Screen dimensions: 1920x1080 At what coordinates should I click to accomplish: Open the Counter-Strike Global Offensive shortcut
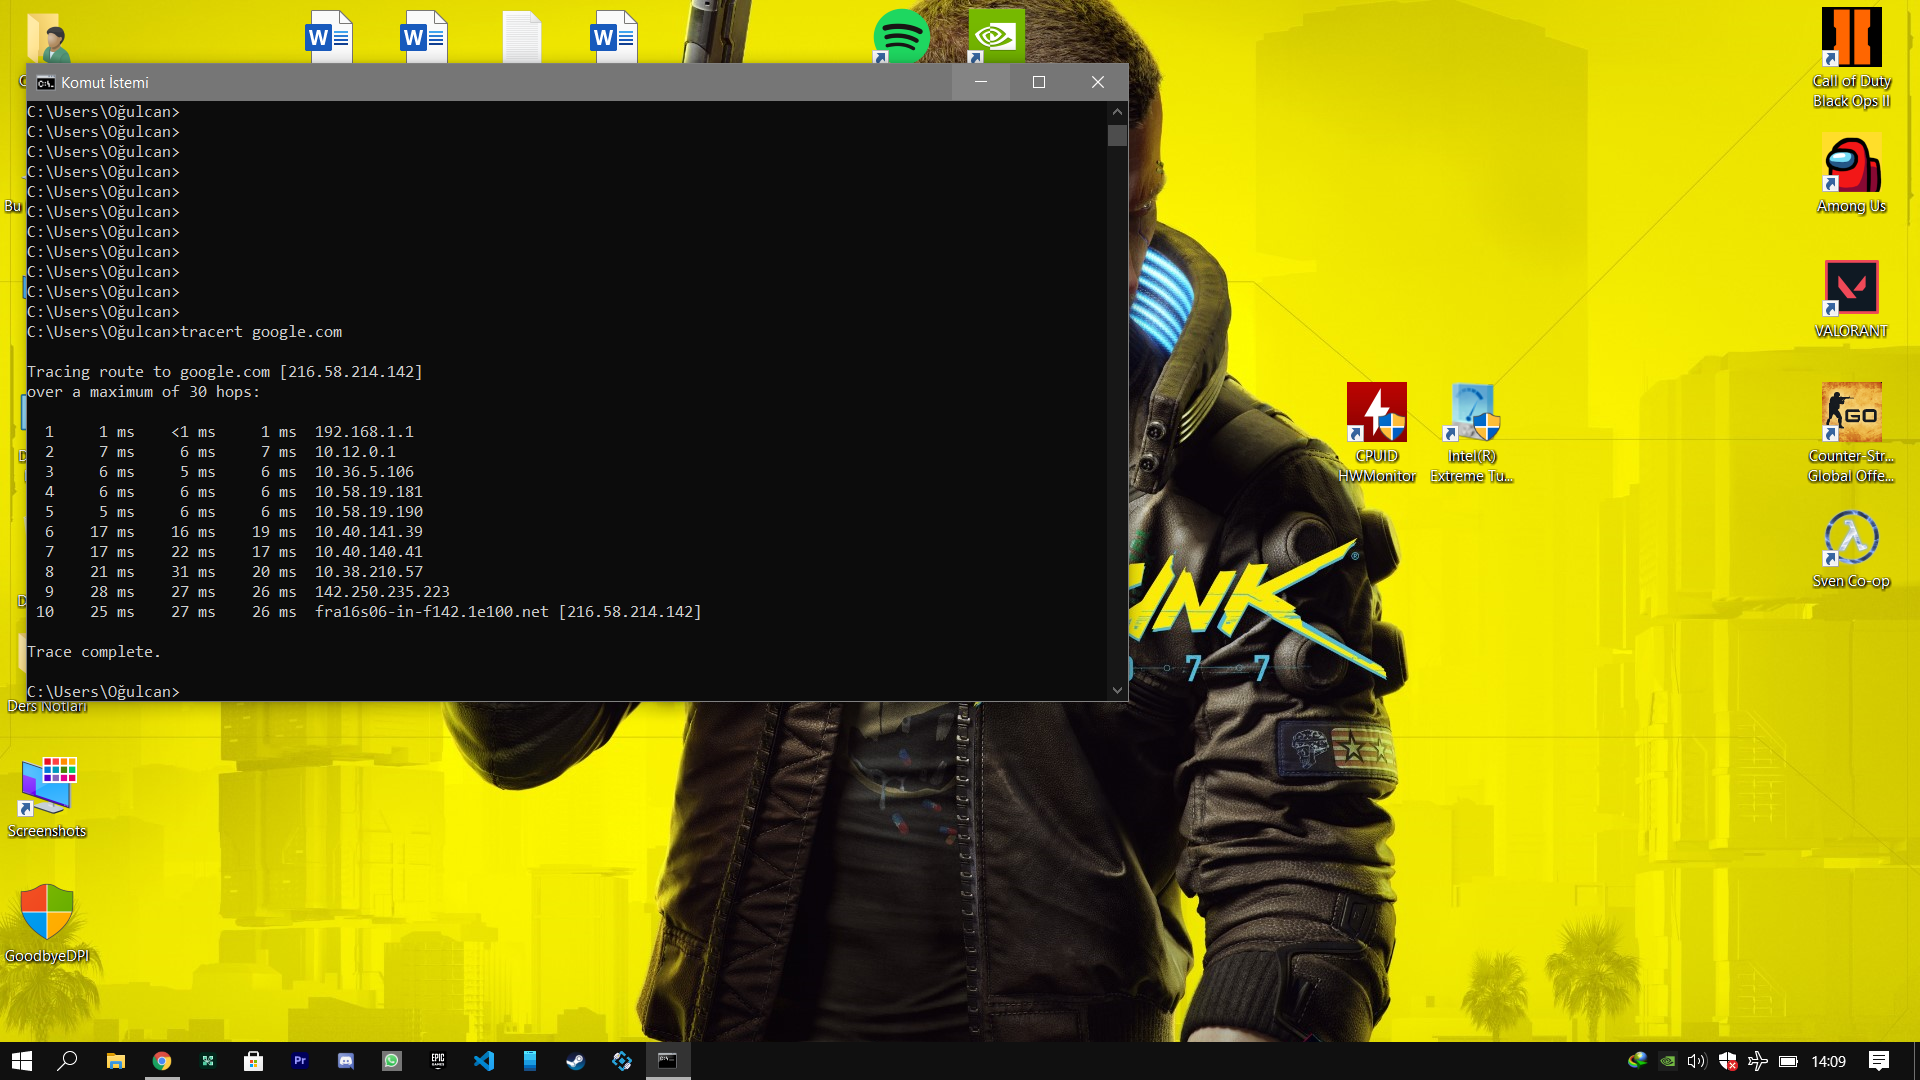click(1851, 413)
